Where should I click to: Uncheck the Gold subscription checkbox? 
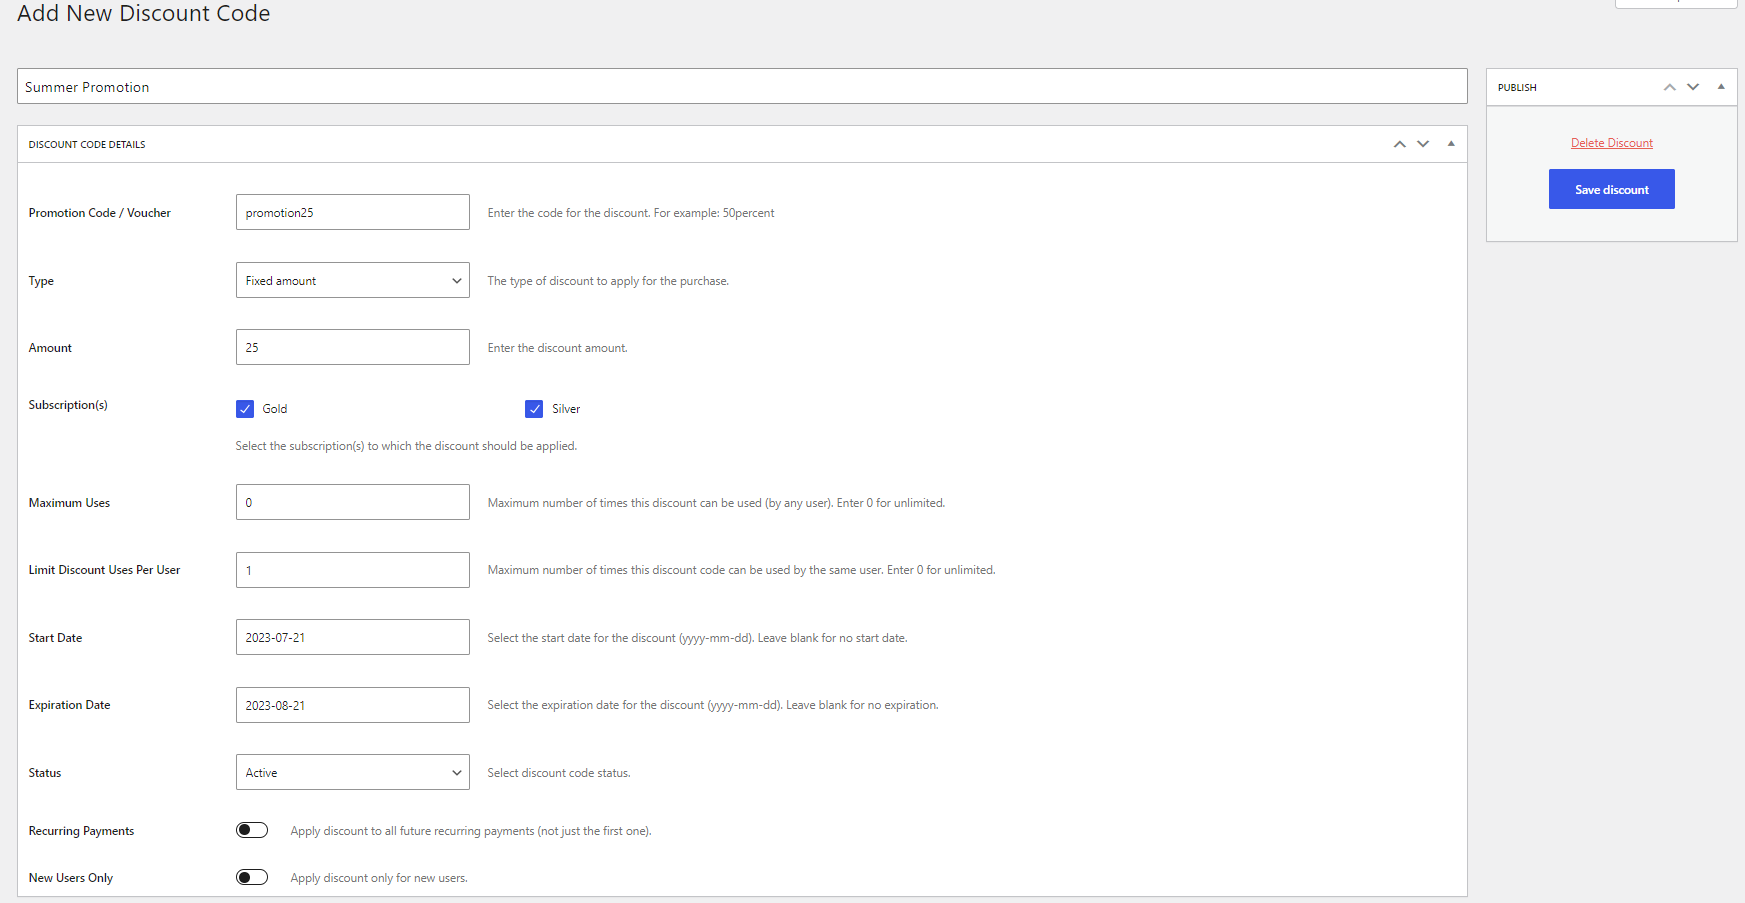point(245,409)
